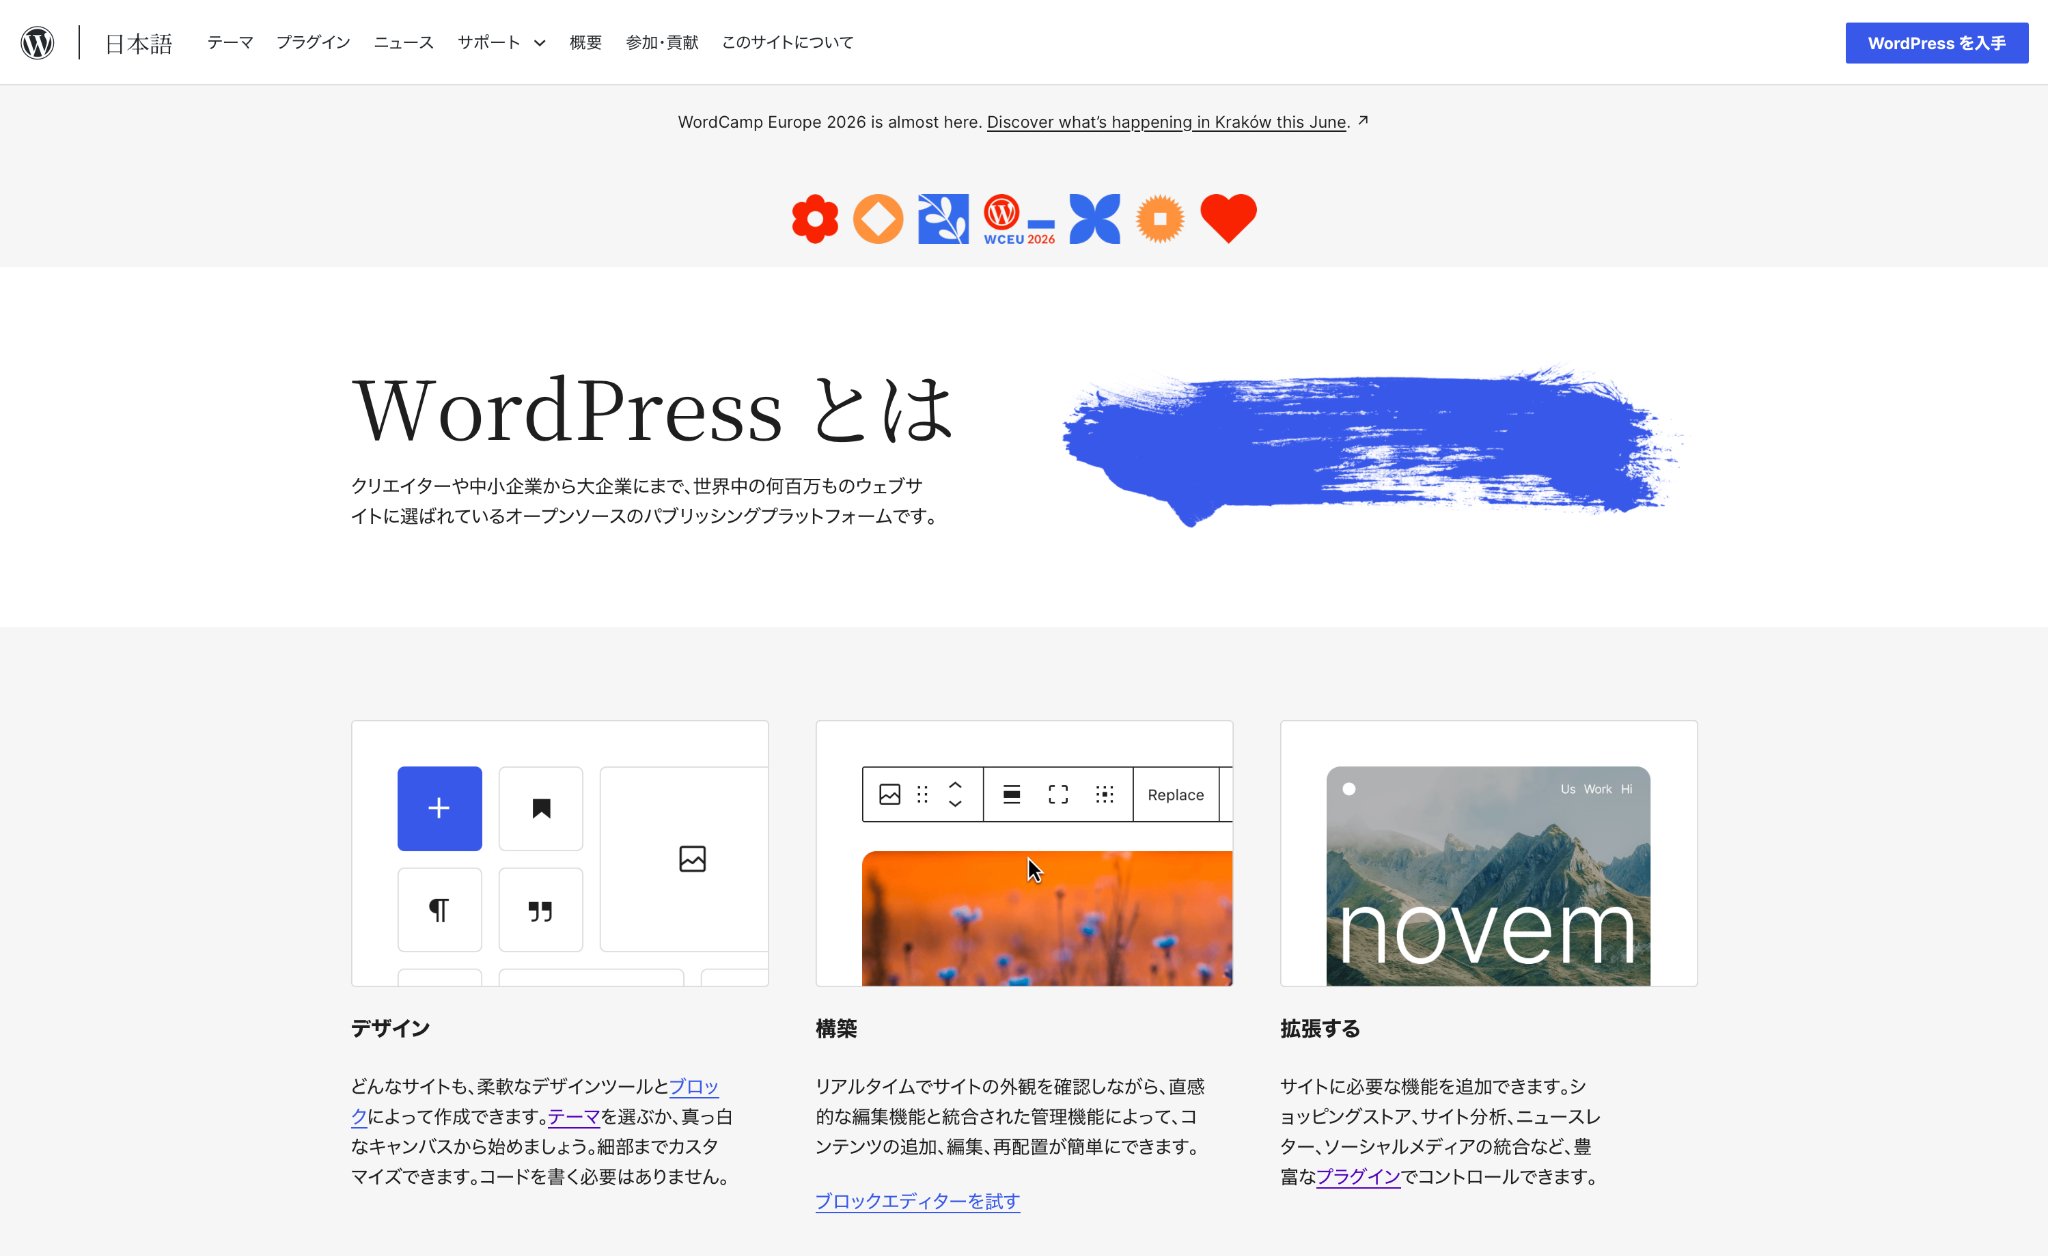Click the orange flower field image

coord(1047,918)
